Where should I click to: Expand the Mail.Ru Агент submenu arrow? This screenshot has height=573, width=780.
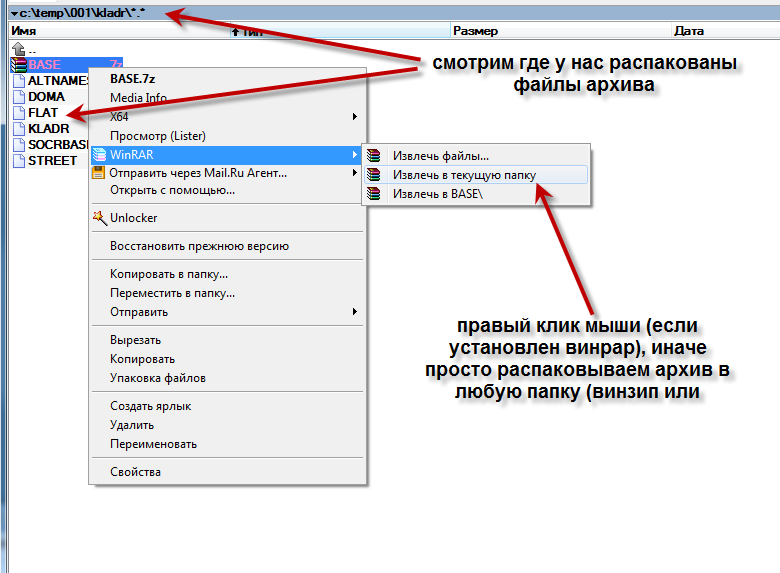(x=354, y=173)
